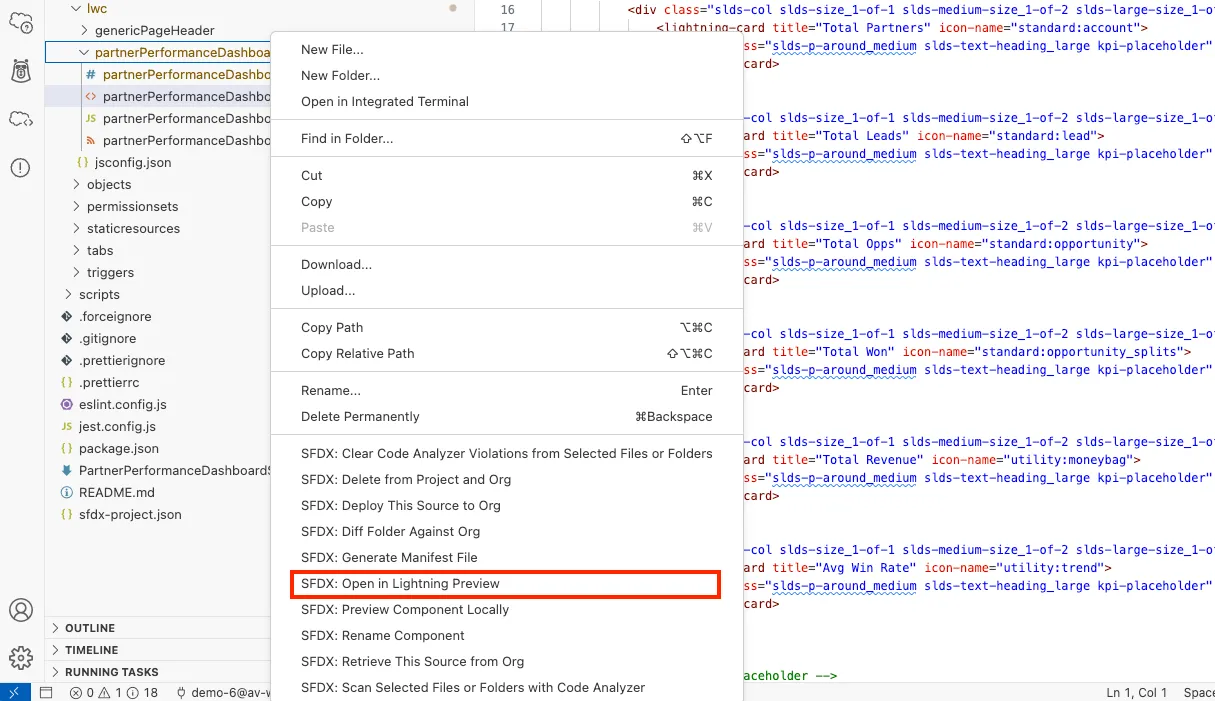Open the Manage gear icon
The image size is (1215, 701).
(21, 657)
